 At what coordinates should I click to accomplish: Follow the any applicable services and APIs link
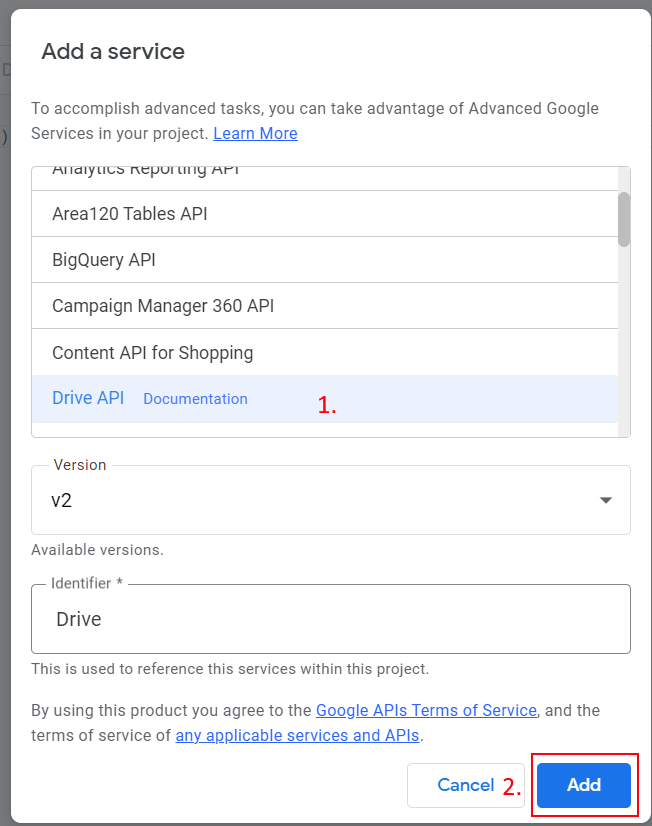(x=298, y=735)
